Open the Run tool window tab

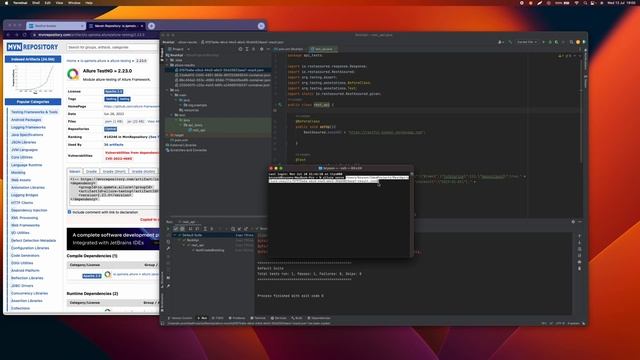click(x=202, y=318)
